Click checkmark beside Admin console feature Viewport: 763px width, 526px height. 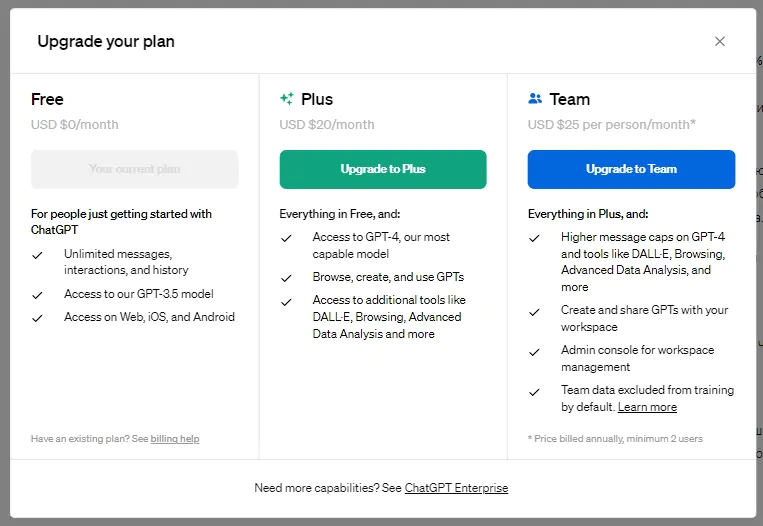pos(535,351)
